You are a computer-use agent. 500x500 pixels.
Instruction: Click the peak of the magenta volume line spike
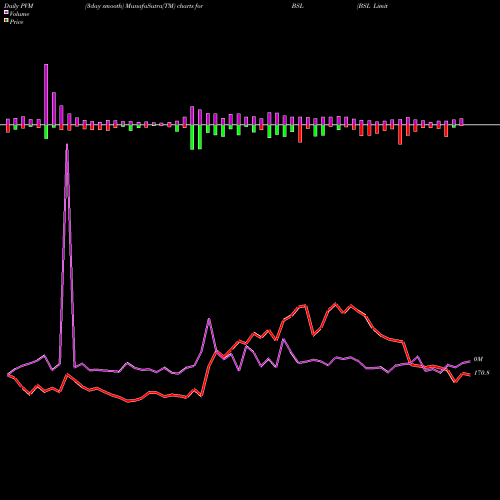click(67, 145)
